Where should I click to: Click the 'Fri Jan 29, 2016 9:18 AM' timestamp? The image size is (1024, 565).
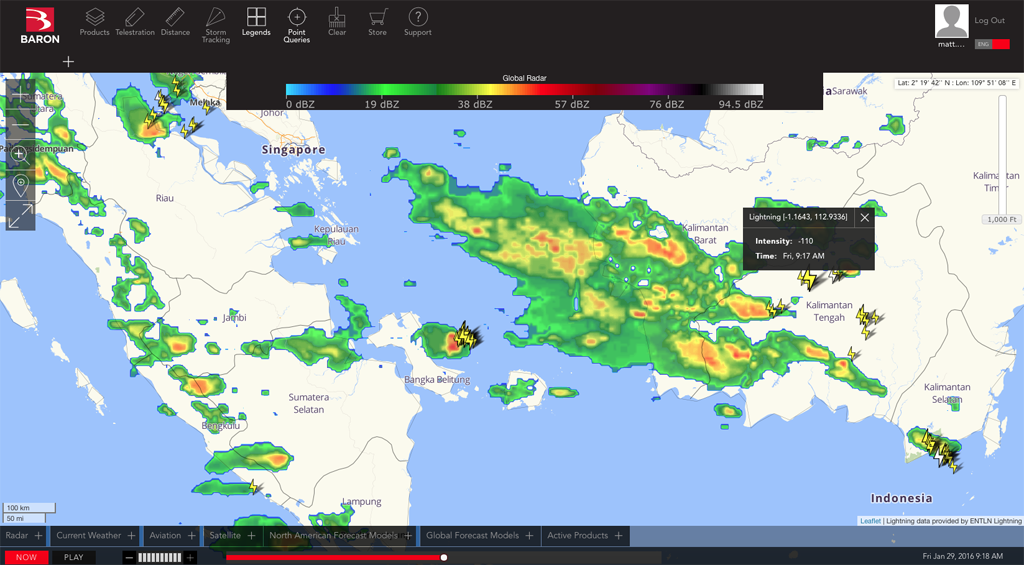pyautogui.click(x=963, y=557)
